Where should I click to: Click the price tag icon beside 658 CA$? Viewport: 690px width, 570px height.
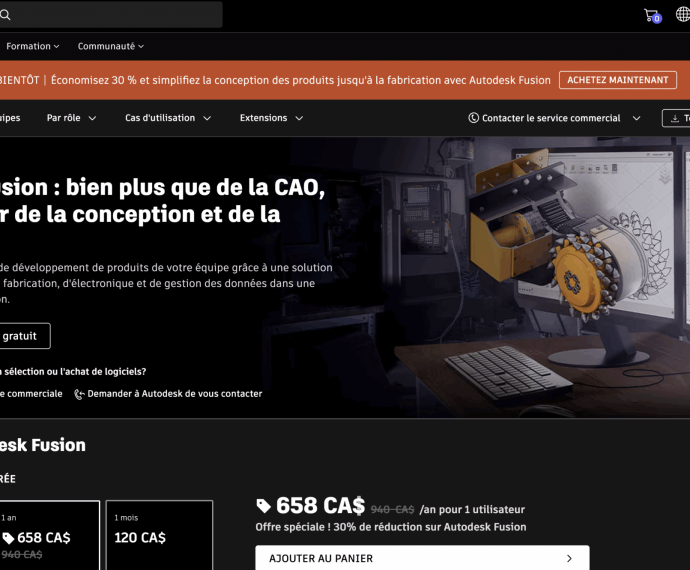click(x=264, y=506)
